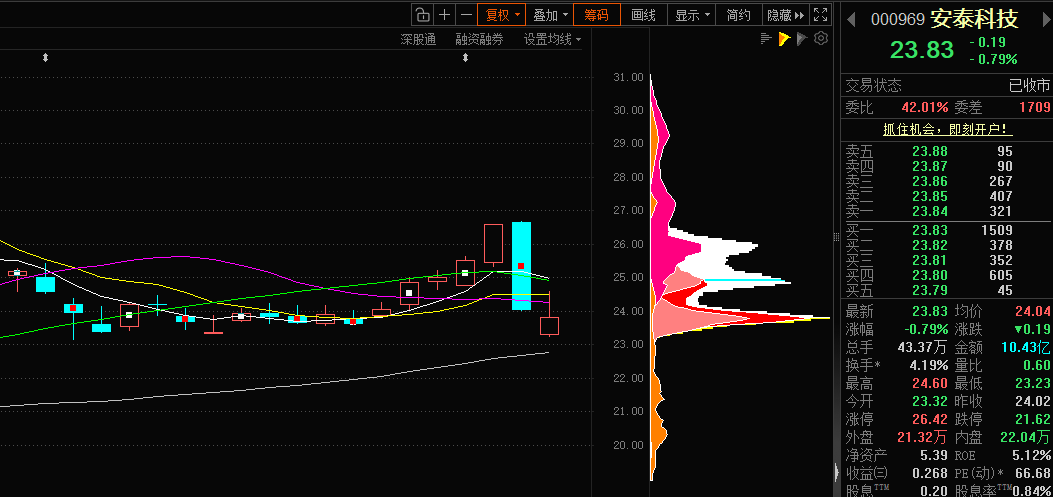1053x497 pixels.
Task: Select the gray flame chip view icon
Action: [x=802, y=39]
